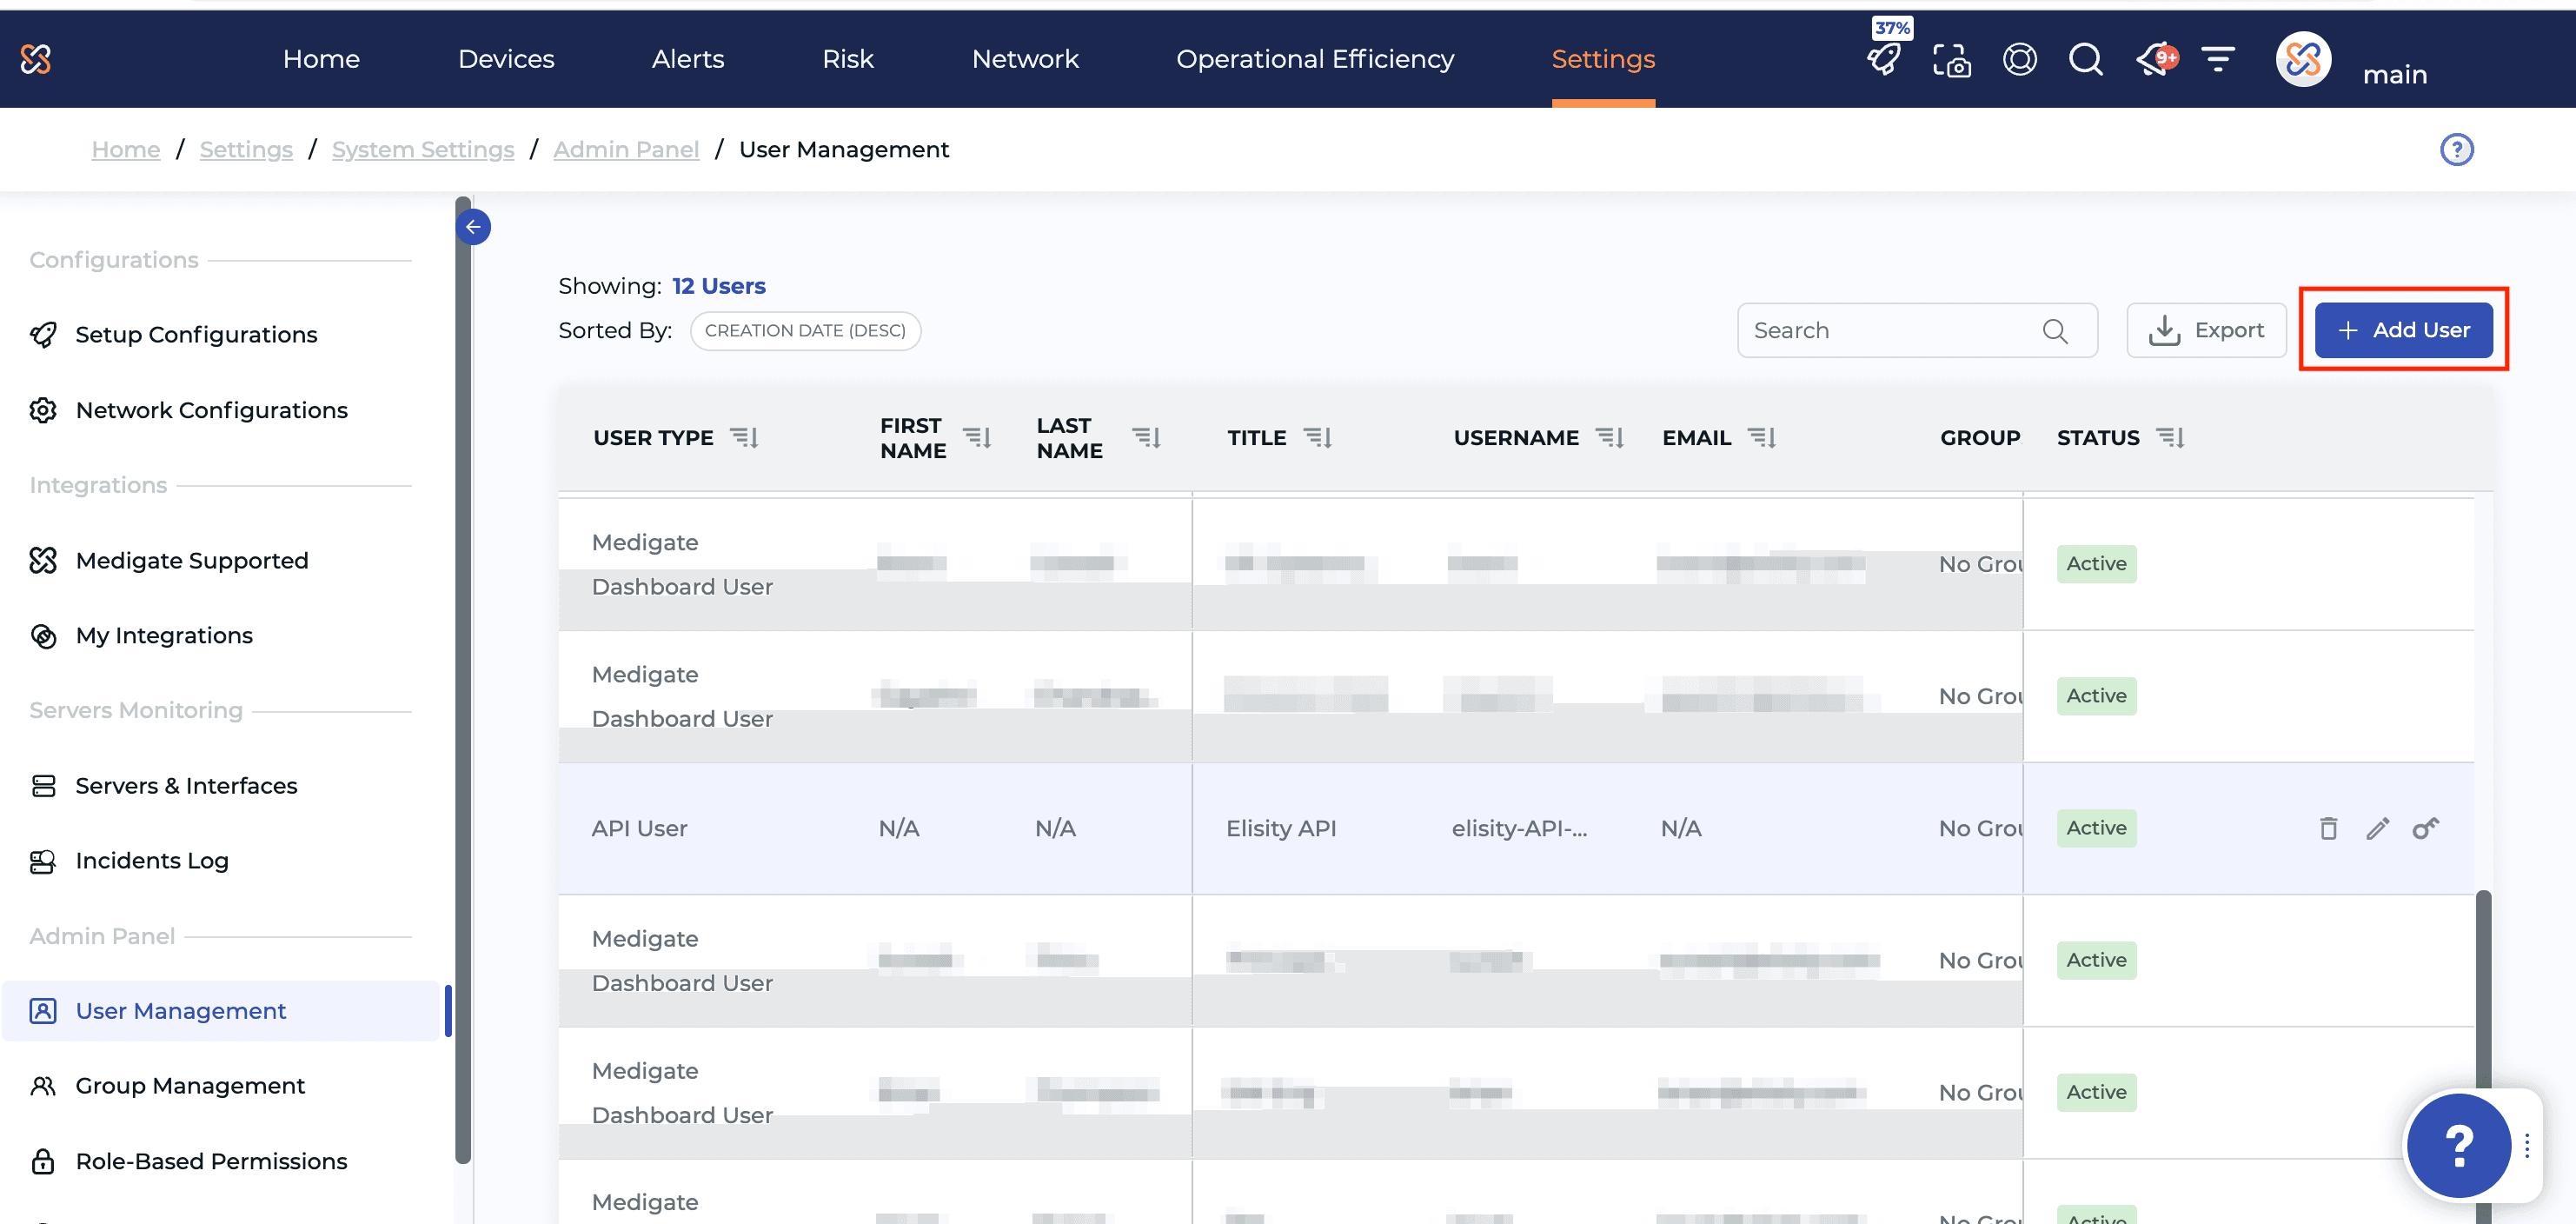
Task: Open the Operational Efficiency tab
Action: (1315, 59)
